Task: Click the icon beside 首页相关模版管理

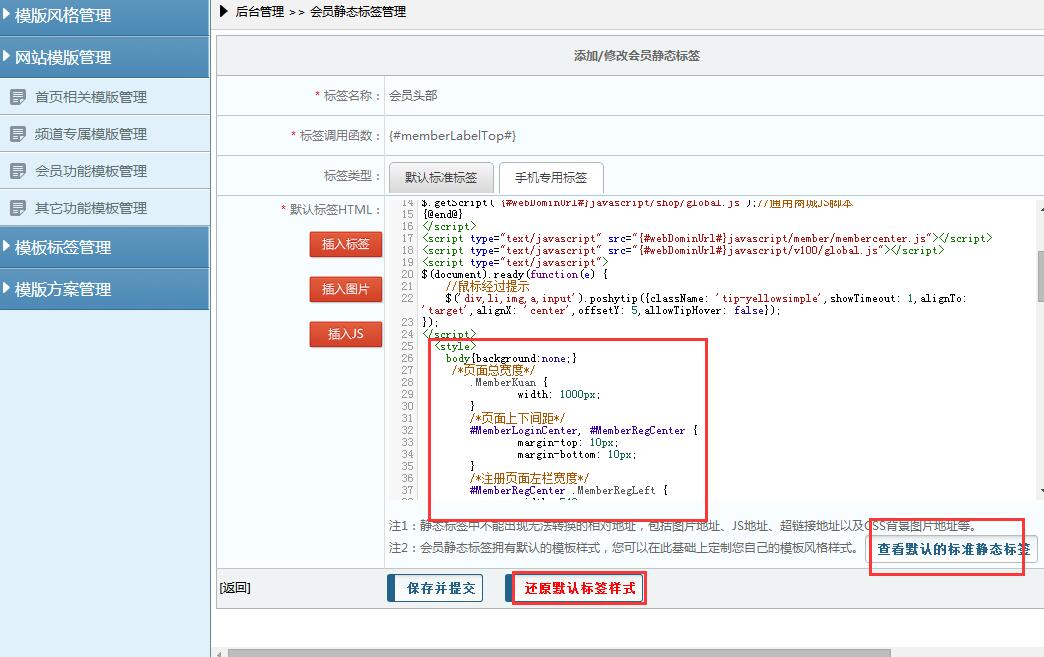Action: 17,97
